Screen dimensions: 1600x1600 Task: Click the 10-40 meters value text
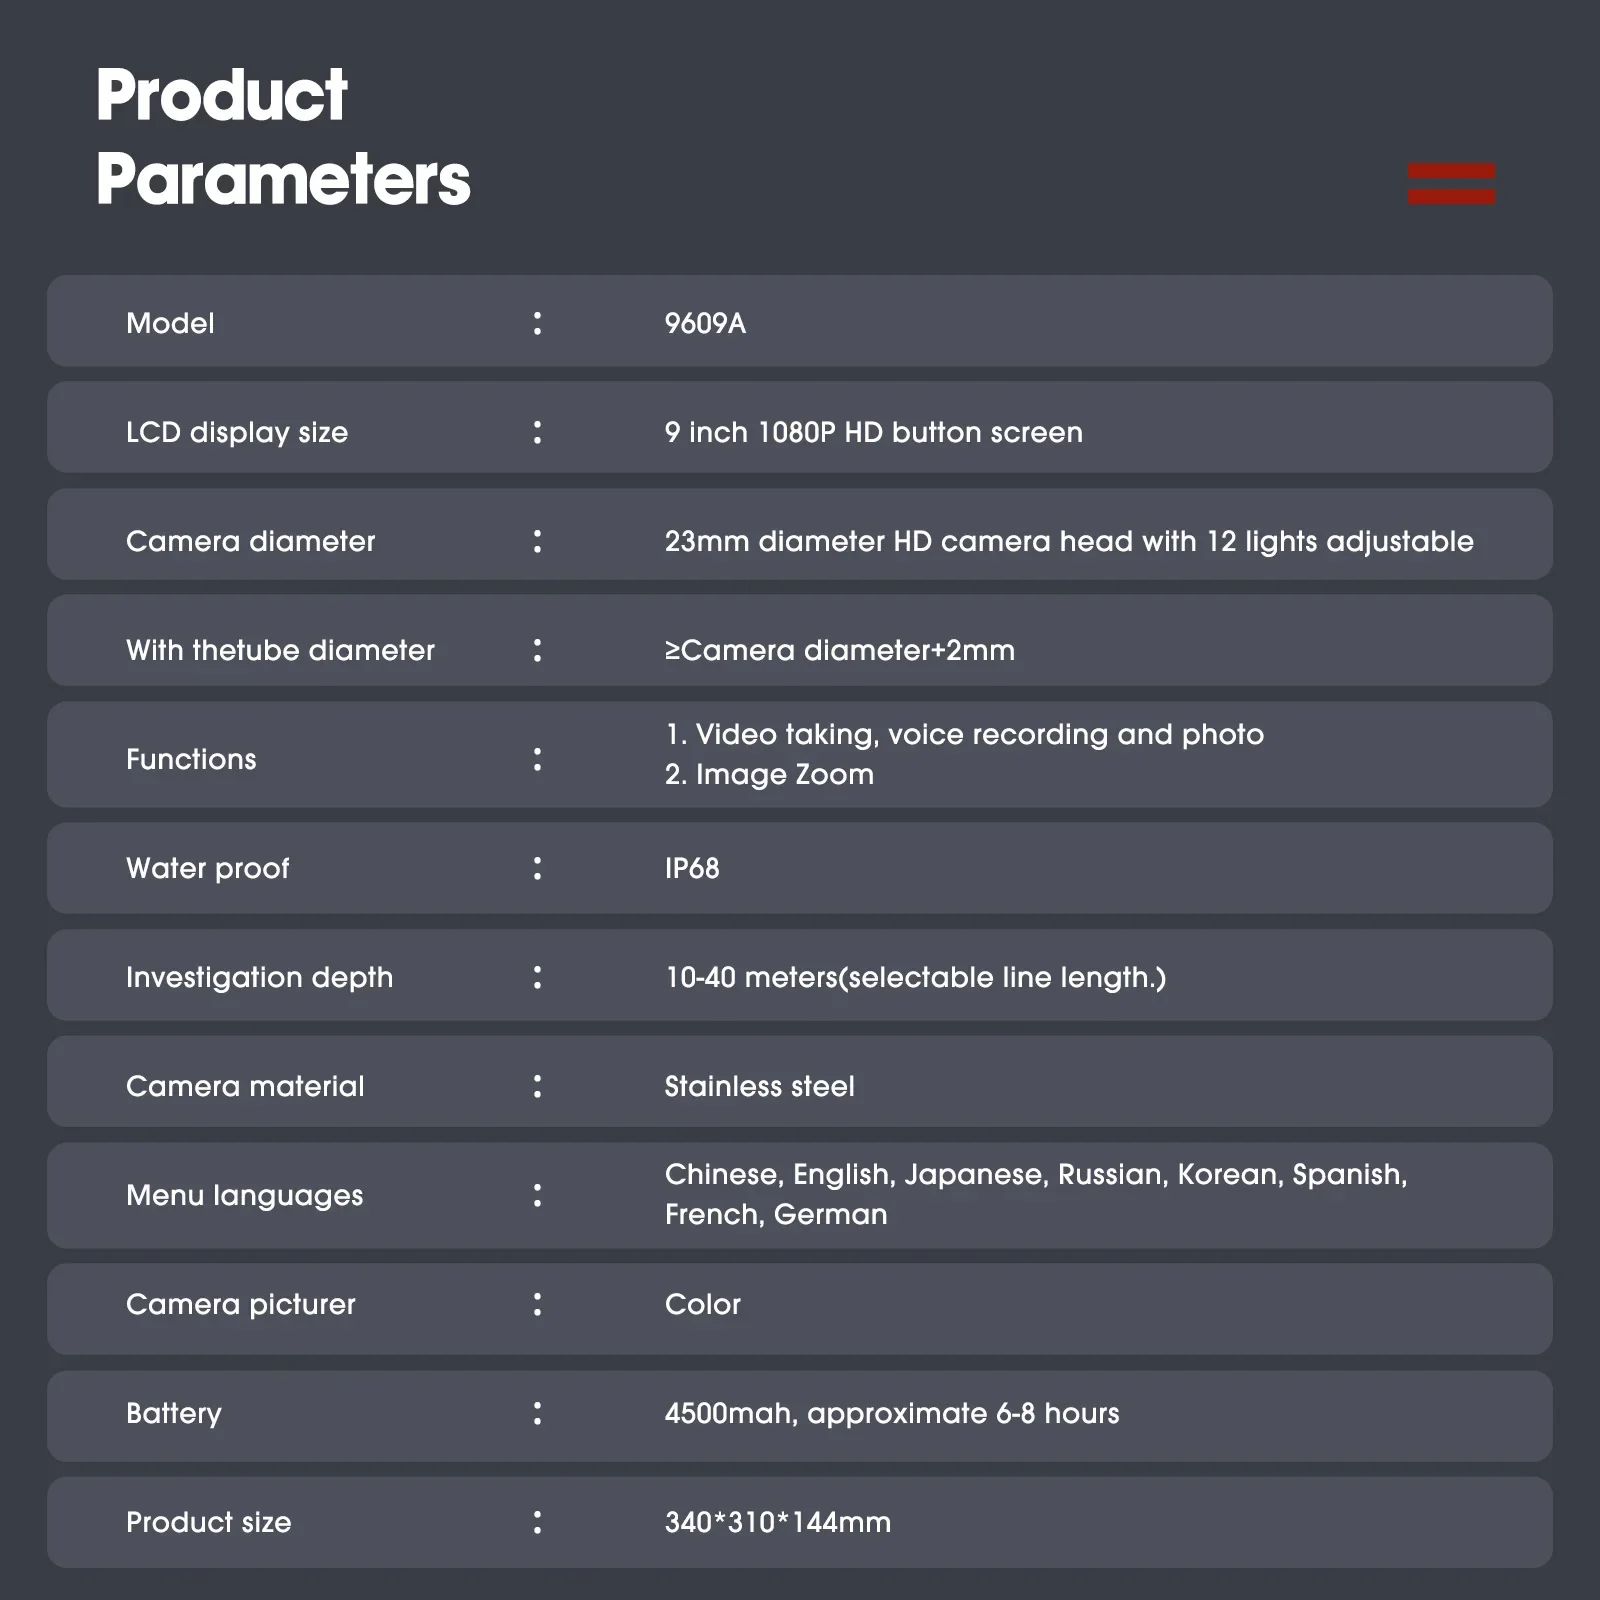click(x=915, y=977)
